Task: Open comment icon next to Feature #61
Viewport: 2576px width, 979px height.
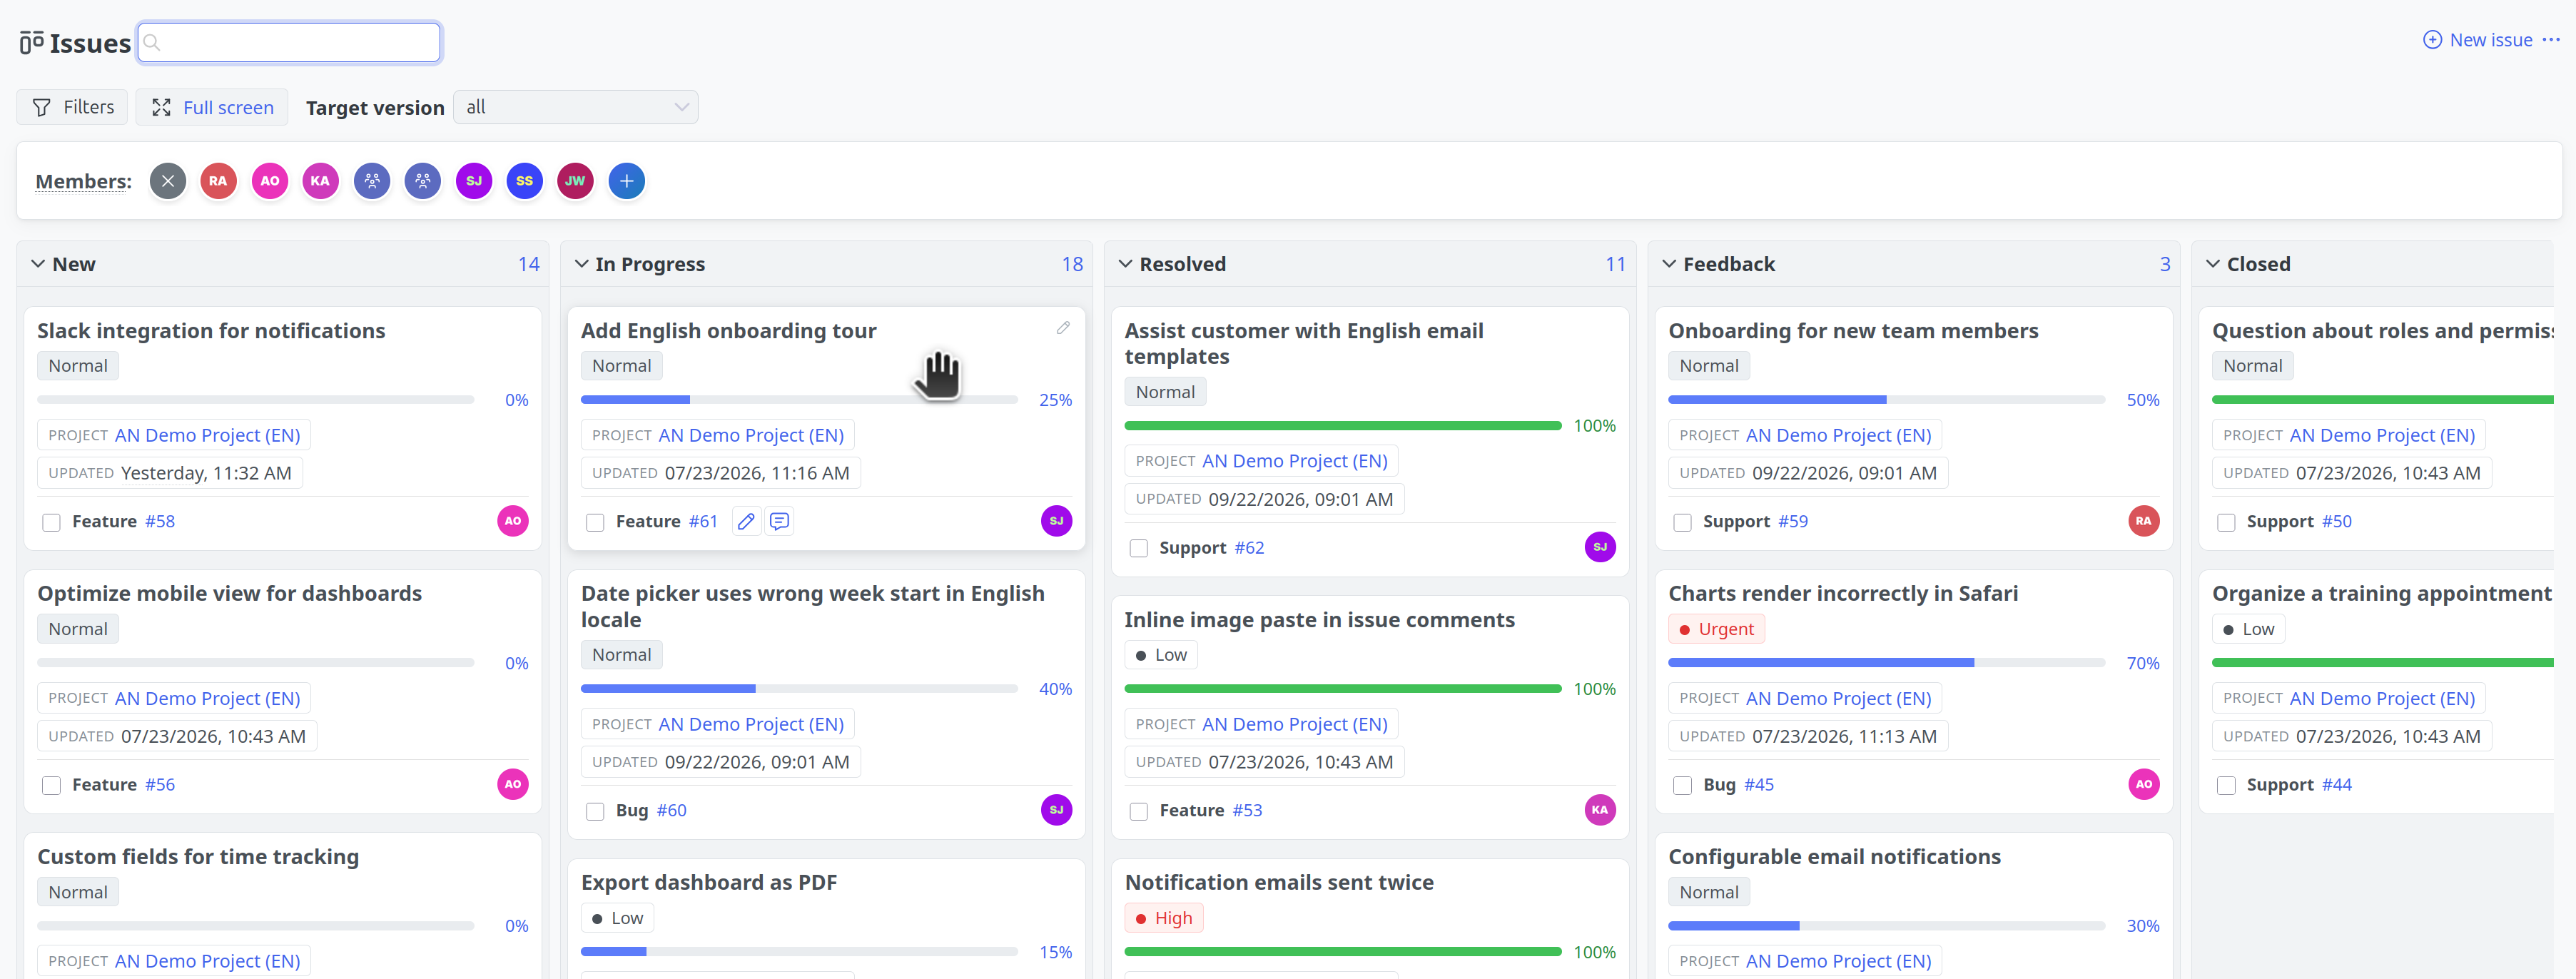Action: [780, 521]
